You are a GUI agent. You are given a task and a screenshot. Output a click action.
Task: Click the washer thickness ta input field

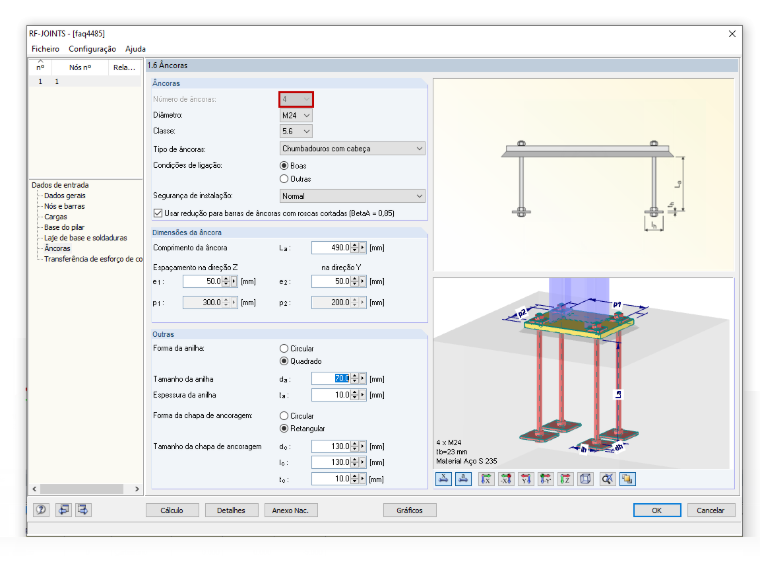331,395
